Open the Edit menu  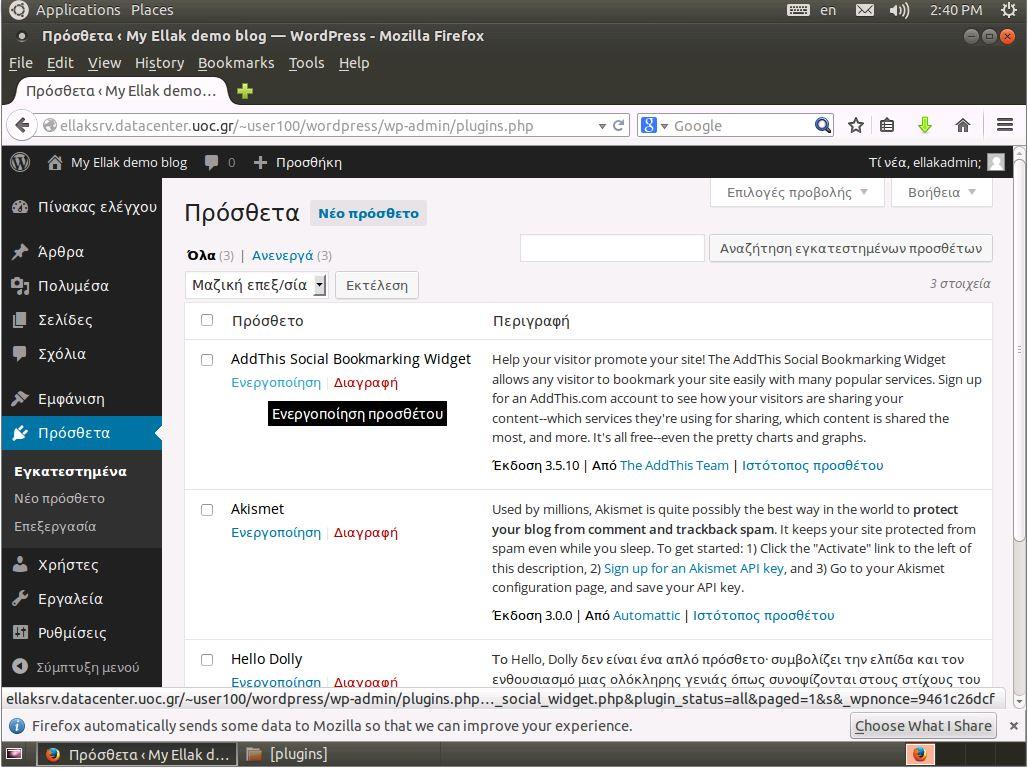60,63
